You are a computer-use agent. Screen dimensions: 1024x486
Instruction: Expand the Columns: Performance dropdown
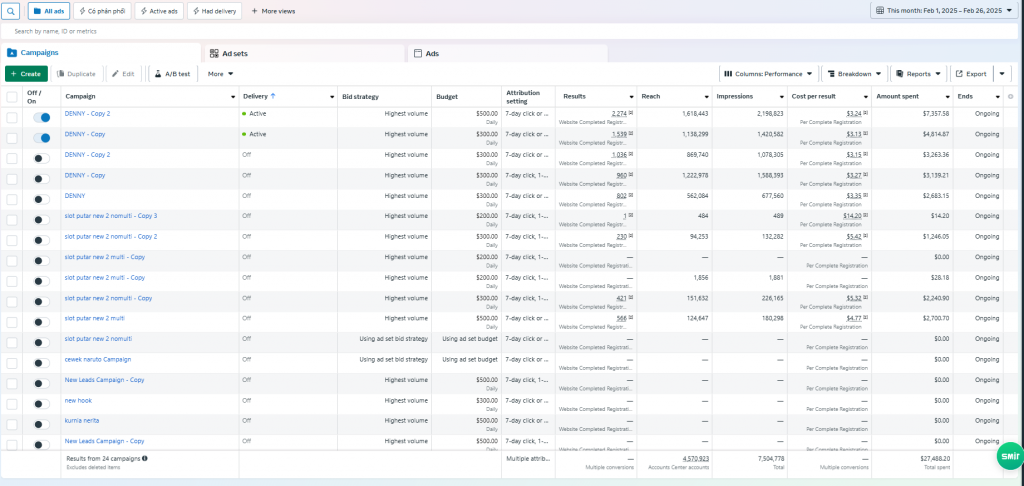[x=767, y=74]
